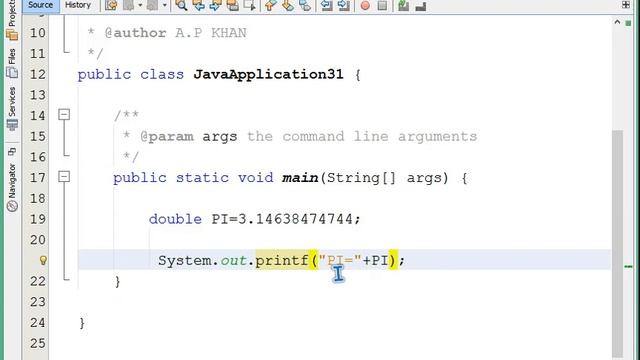Open the Forward history dropdown arrow
This screenshot has width=640, height=360.
pos(164,5)
